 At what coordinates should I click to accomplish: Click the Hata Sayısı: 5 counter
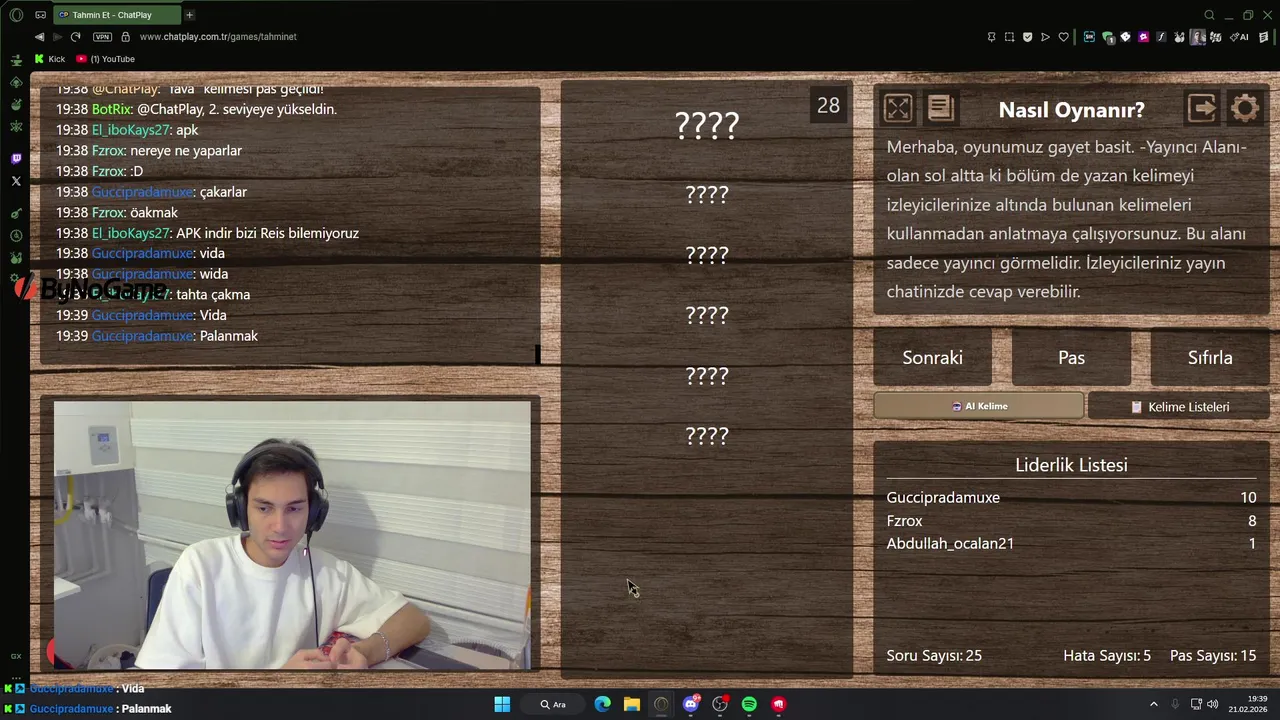[x=1107, y=656]
